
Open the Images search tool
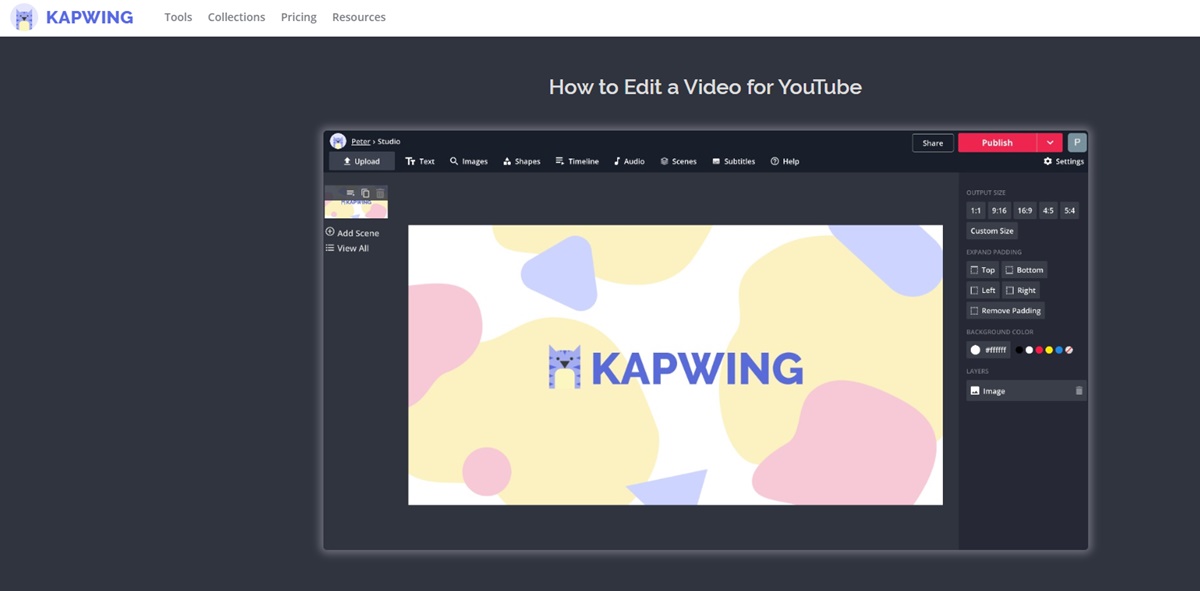pos(468,161)
